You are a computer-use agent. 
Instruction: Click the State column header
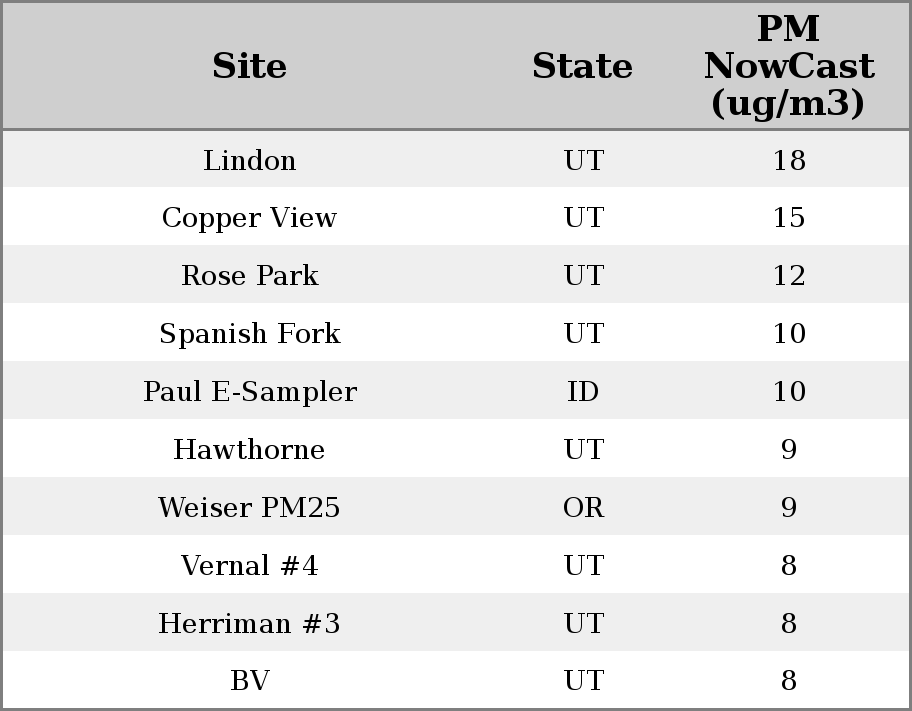click(582, 66)
